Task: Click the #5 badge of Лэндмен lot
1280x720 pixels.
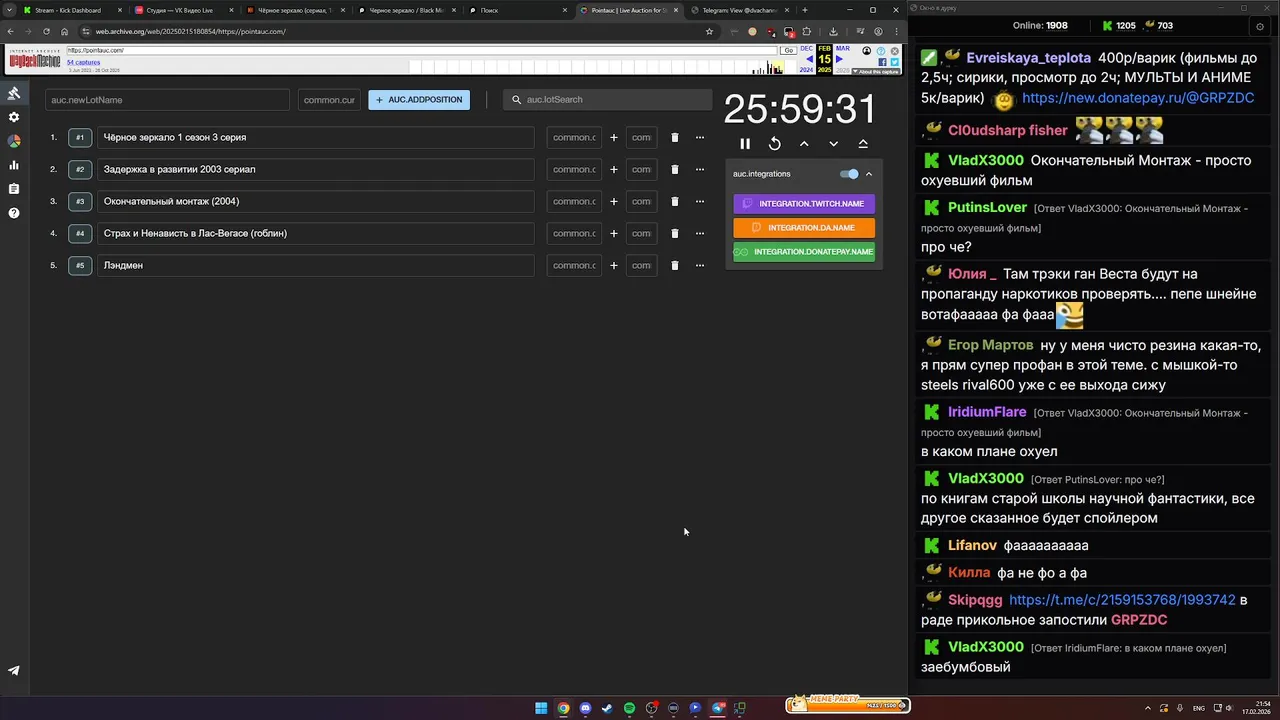Action: click(80, 265)
